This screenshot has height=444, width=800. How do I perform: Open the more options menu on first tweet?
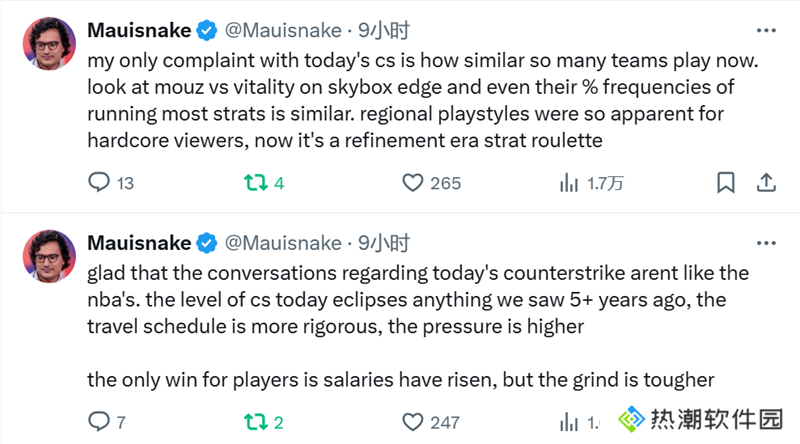coord(766,31)
